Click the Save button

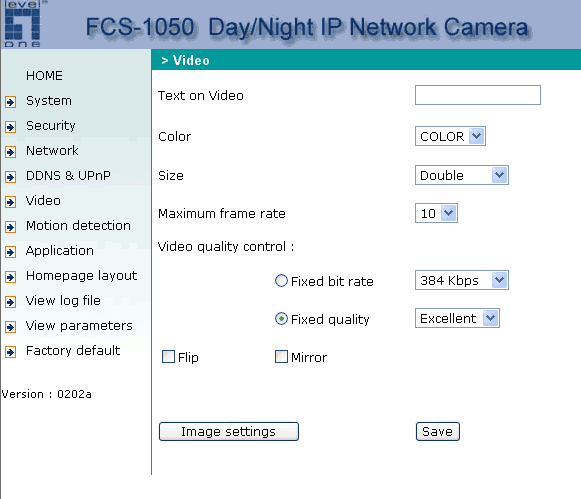(x=438, y=432)
